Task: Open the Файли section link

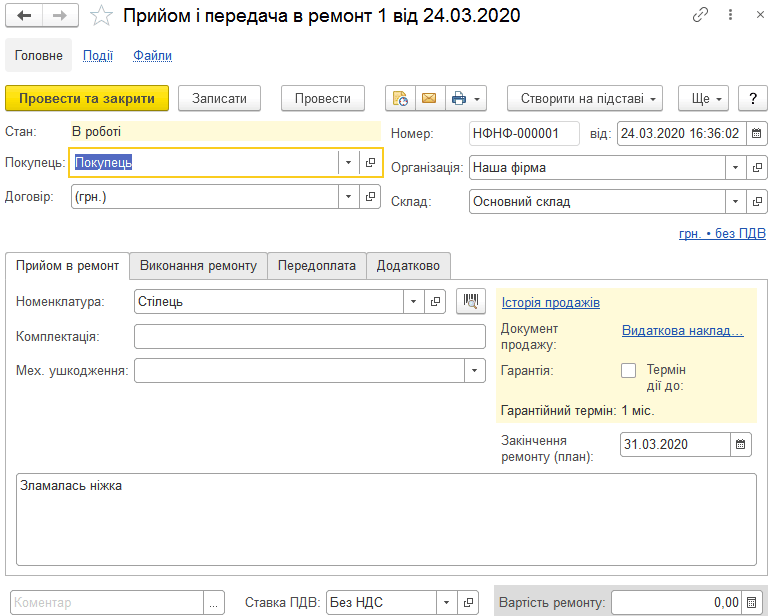Action: pos(153,56)
